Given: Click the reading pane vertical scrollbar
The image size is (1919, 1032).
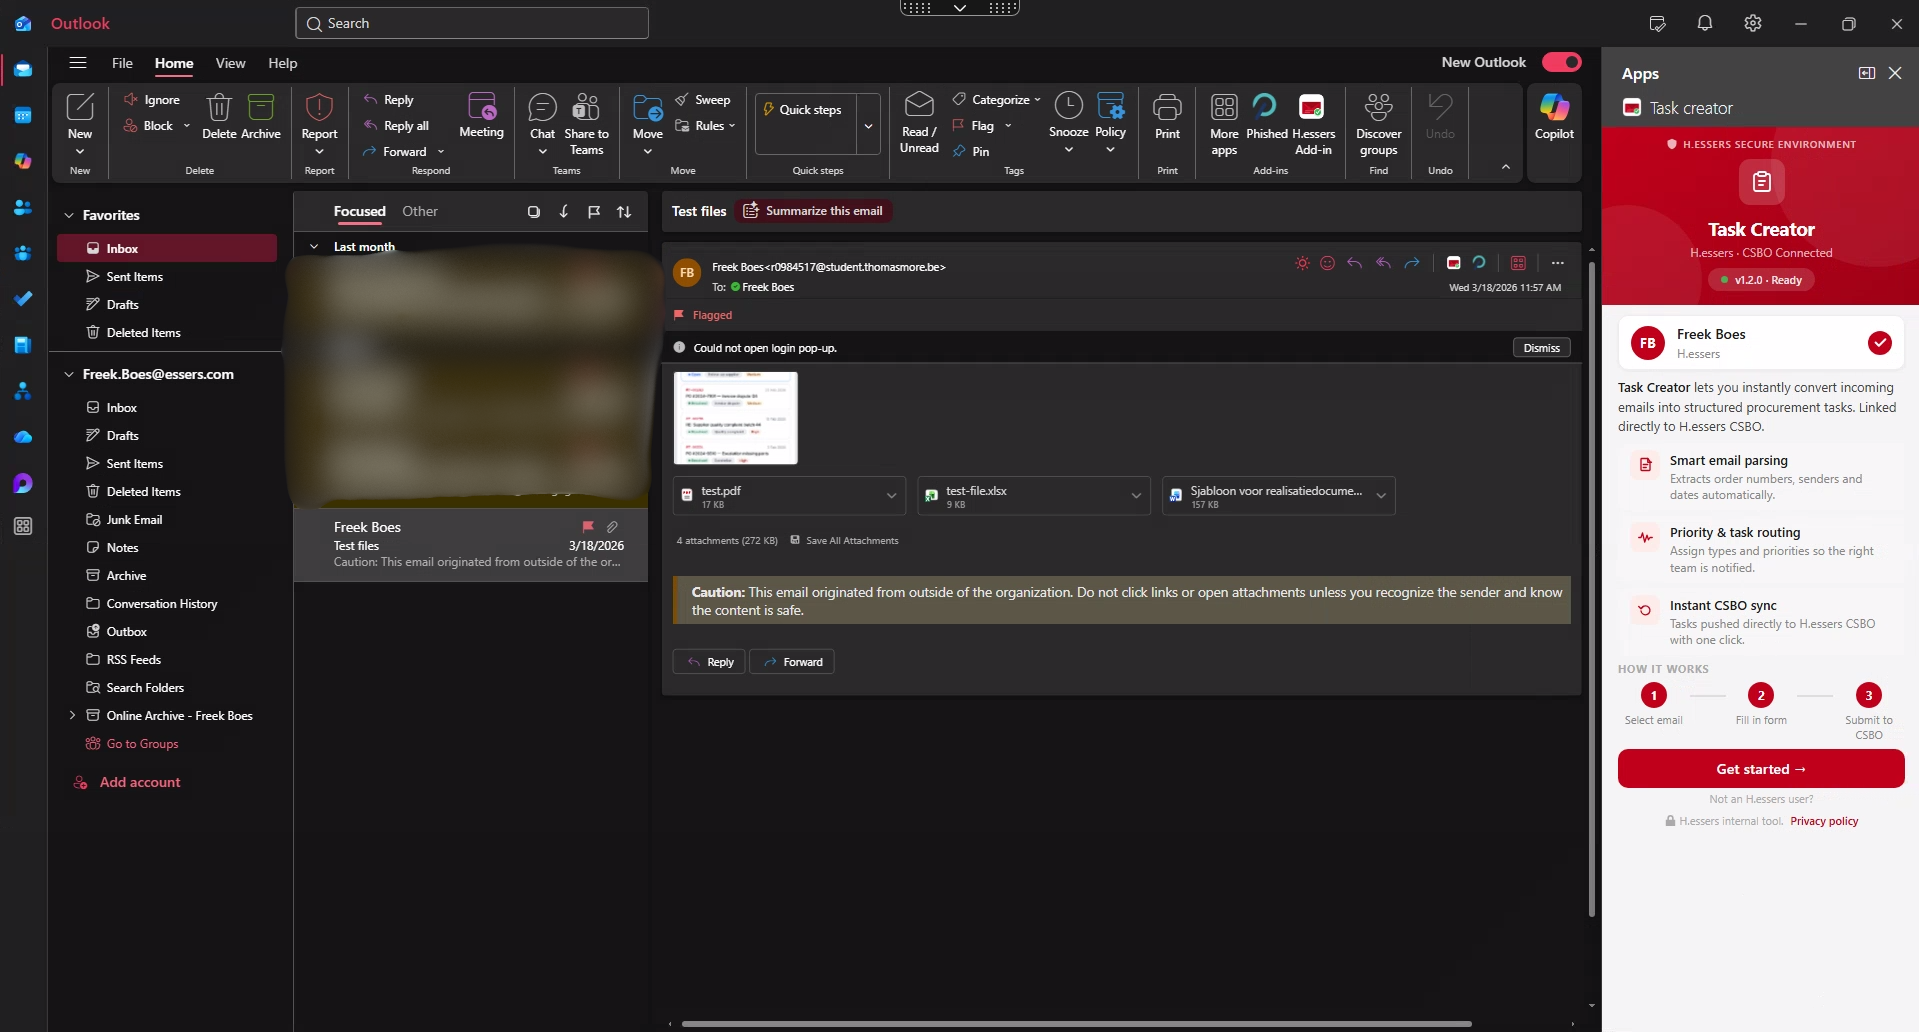Looking at the screenshot, I should pos(1591,589).
